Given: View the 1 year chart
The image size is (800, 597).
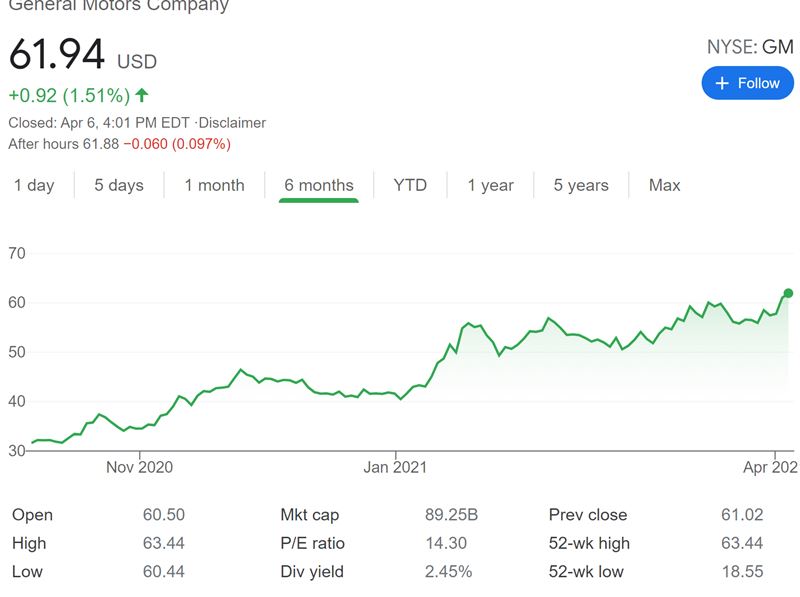Looking at the screenshot, I should tap(490, 185).
